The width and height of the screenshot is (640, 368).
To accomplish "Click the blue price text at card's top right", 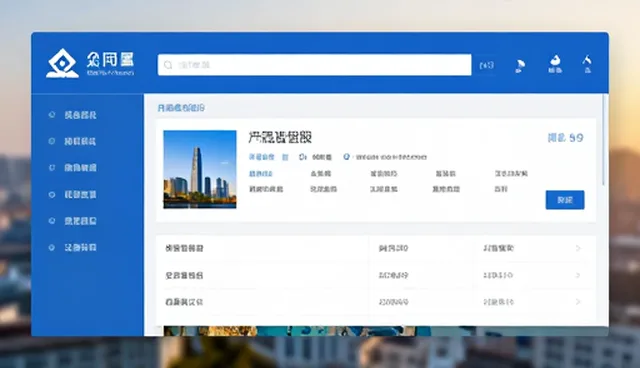I will click(565, 138).
